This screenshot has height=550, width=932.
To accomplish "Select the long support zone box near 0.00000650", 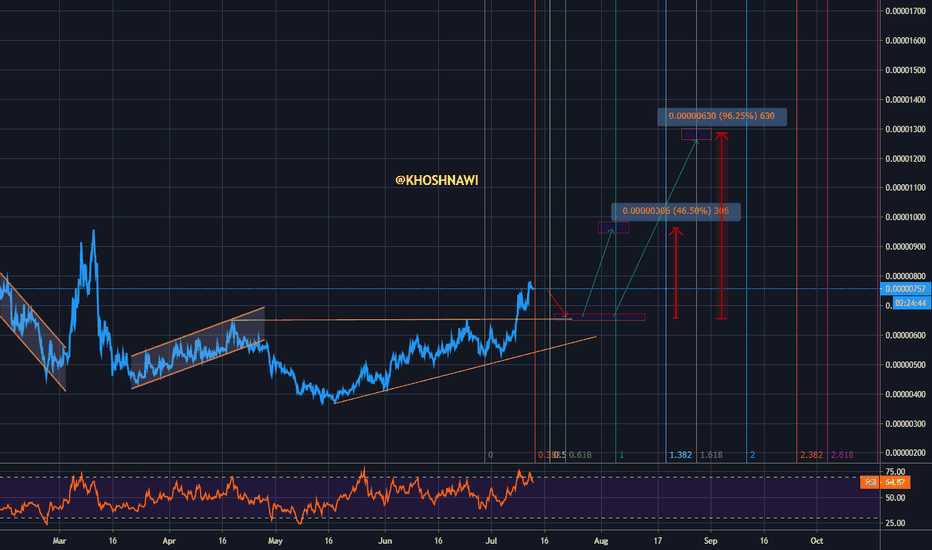I will [600, 317].
